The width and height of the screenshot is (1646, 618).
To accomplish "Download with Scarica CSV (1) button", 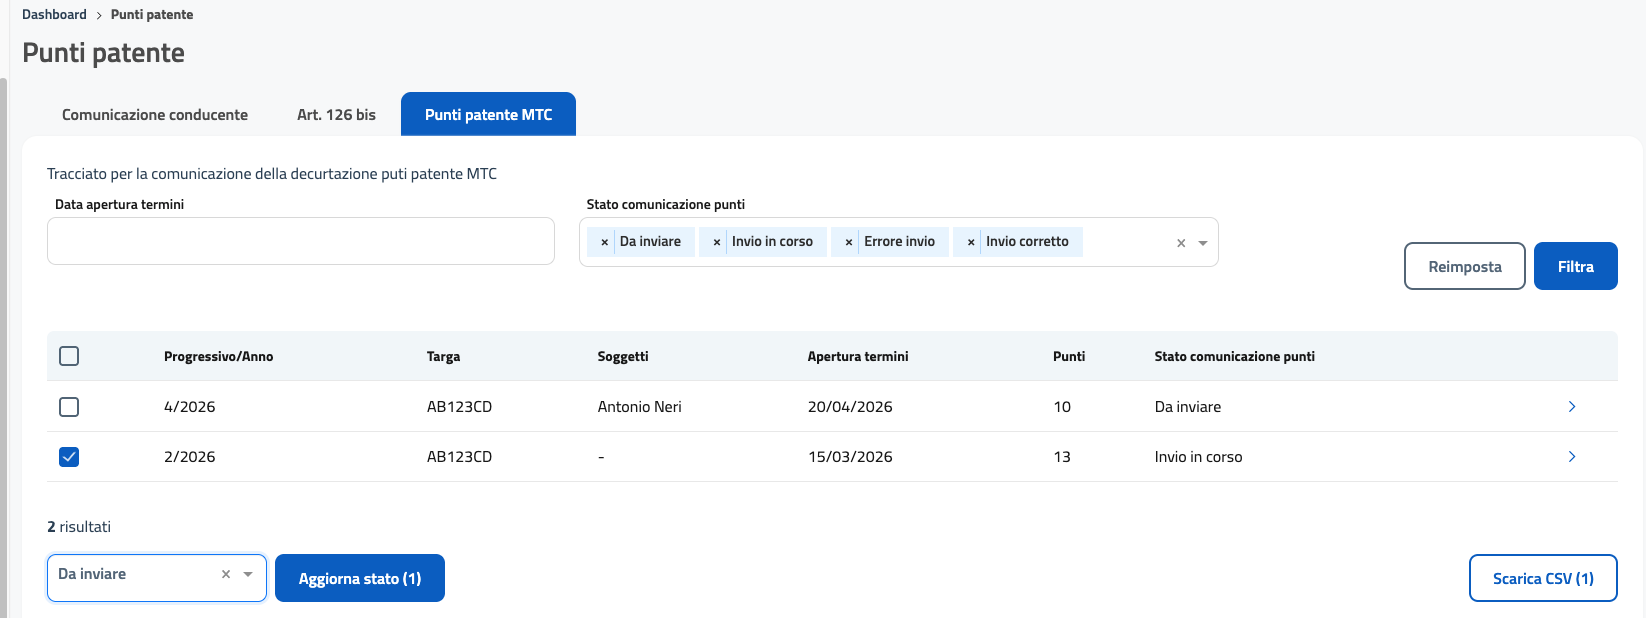I will (1542, 578).
